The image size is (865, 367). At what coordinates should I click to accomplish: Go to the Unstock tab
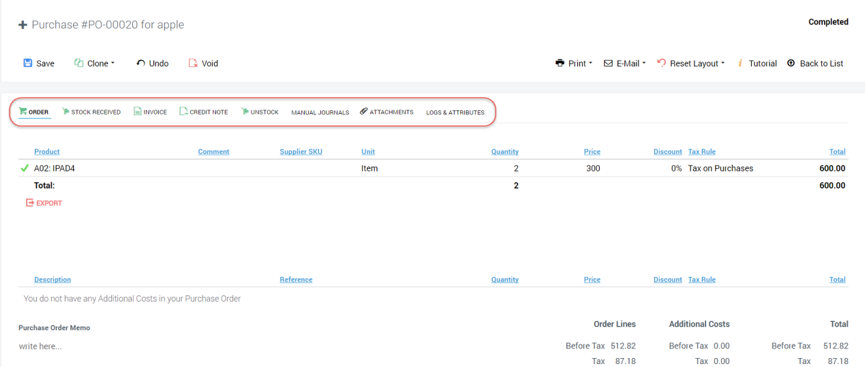[x=260, y=112]
